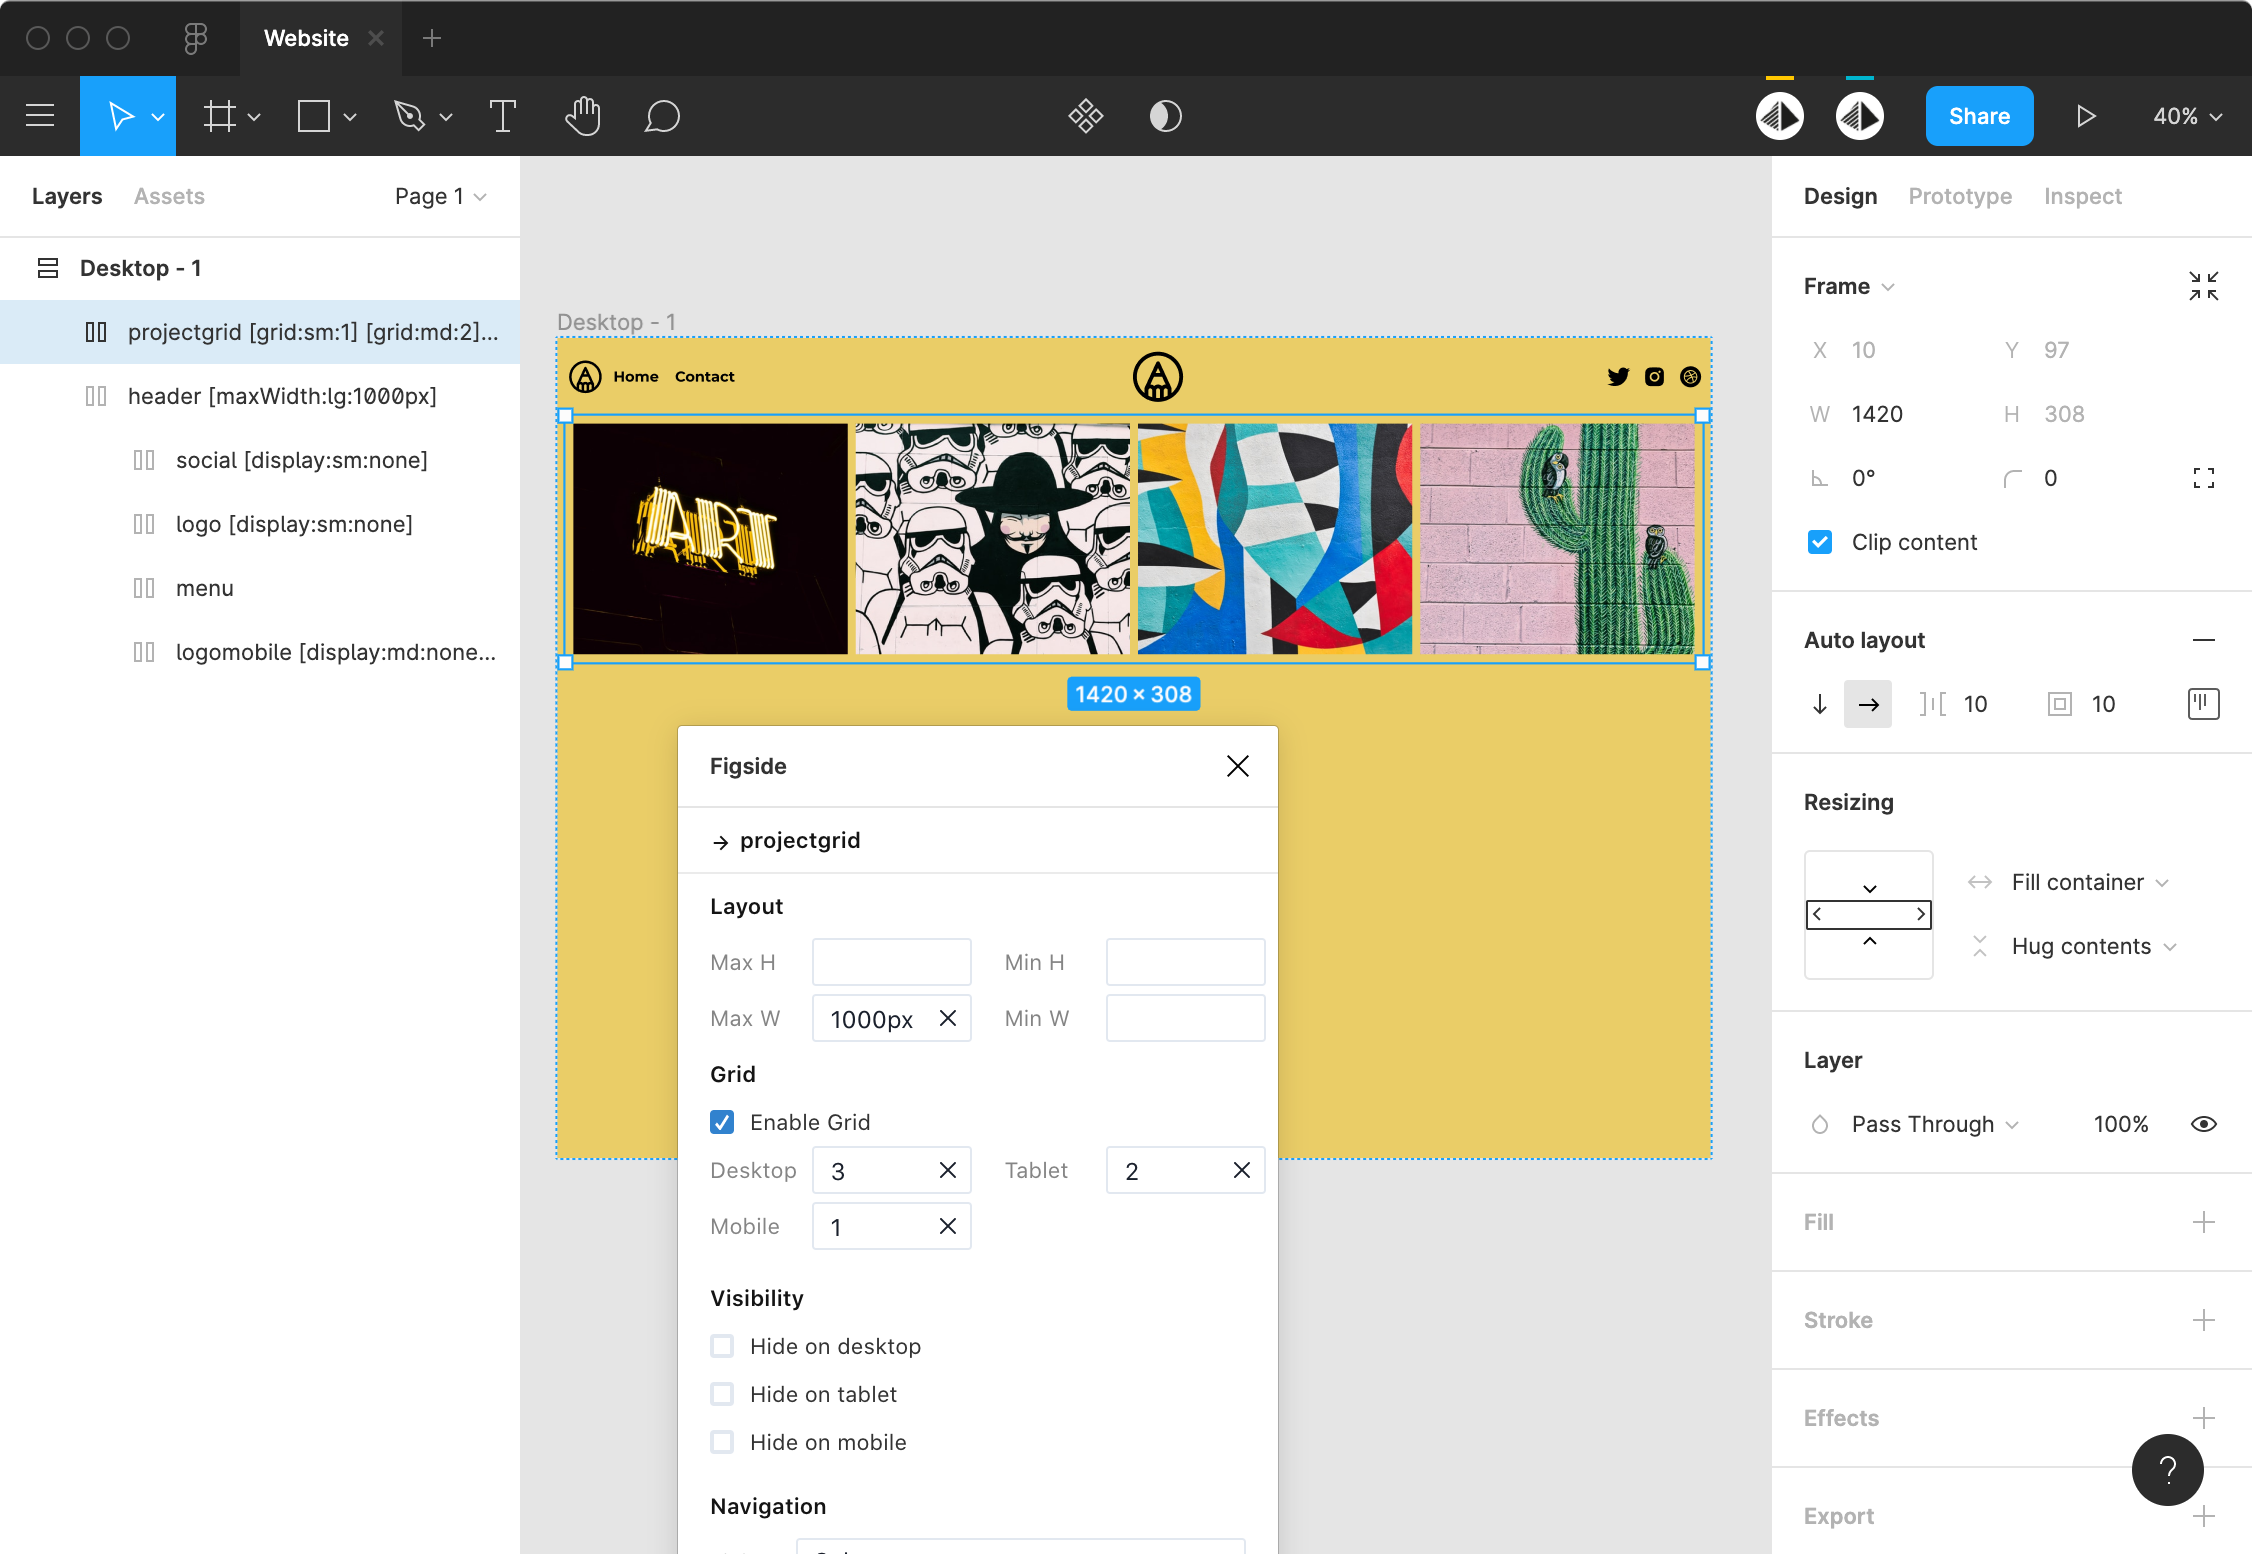Click Twitter icon in the design header
The image size is (2252, 1554).
(1618, 377)
